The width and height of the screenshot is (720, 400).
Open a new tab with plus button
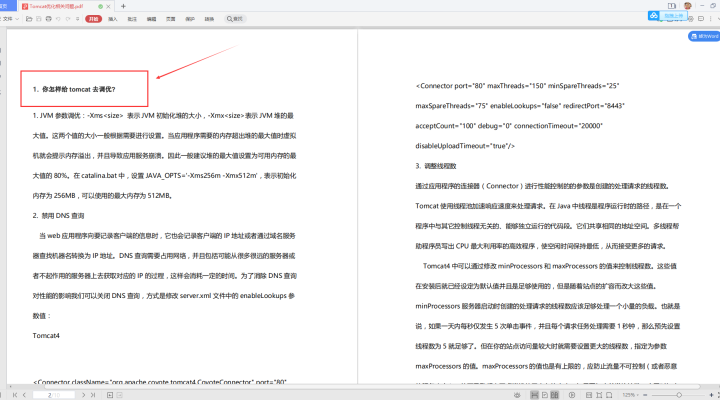click(x=123, y=6)
